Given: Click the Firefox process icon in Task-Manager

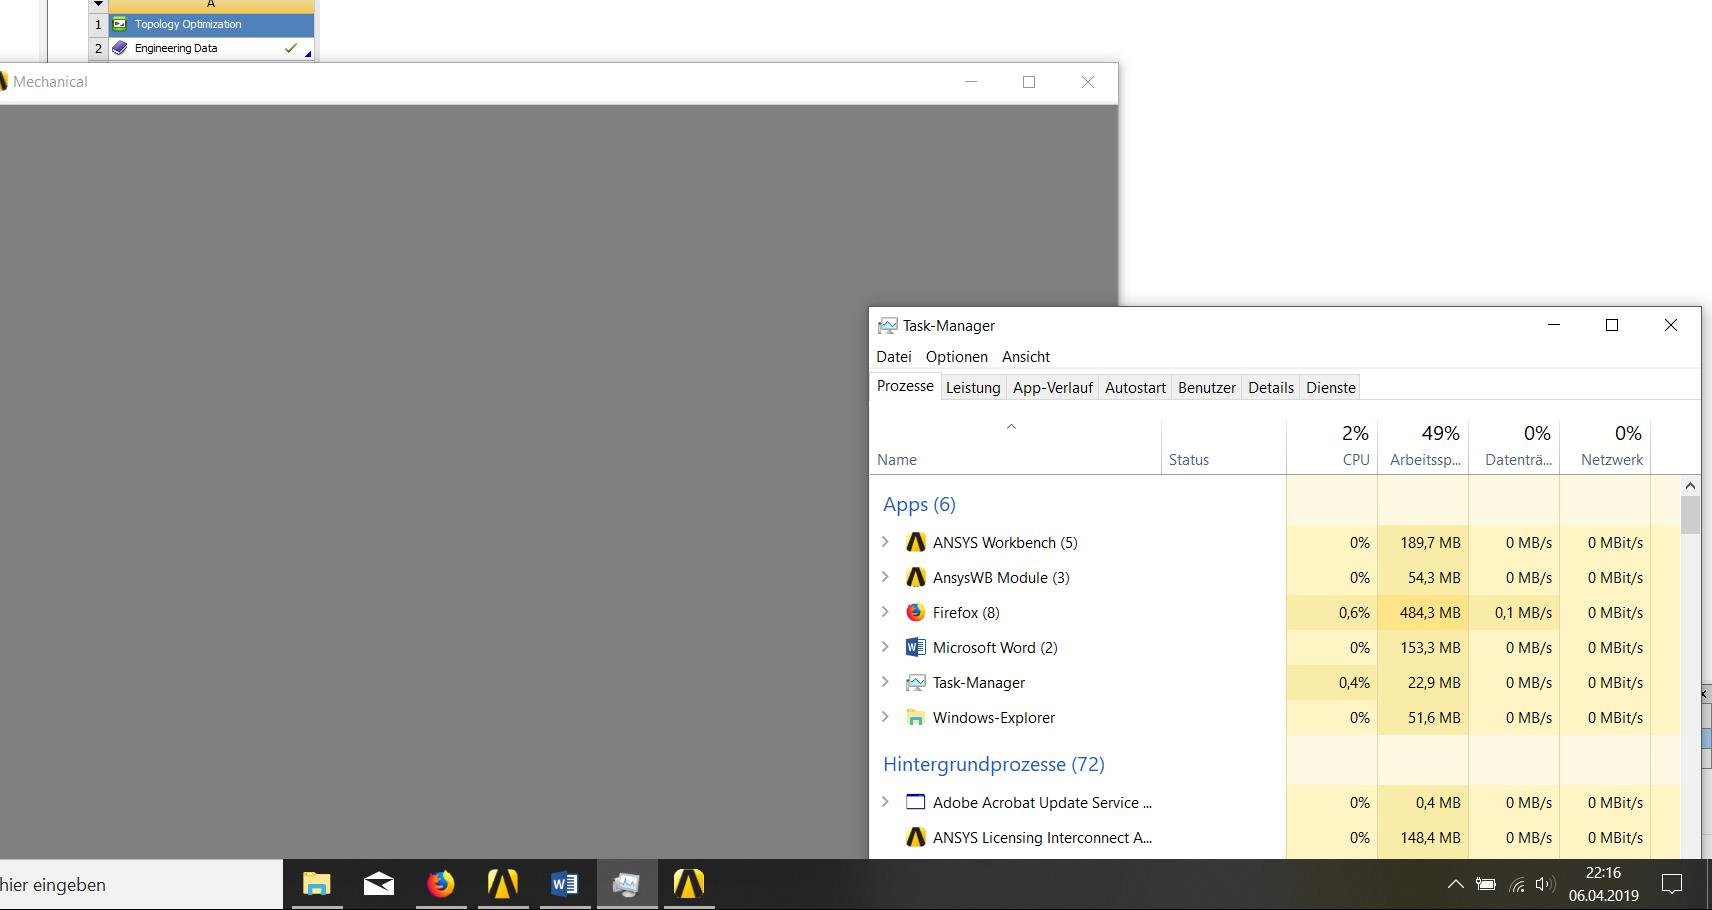Looking at the screenshot, I should click(915, 612).
